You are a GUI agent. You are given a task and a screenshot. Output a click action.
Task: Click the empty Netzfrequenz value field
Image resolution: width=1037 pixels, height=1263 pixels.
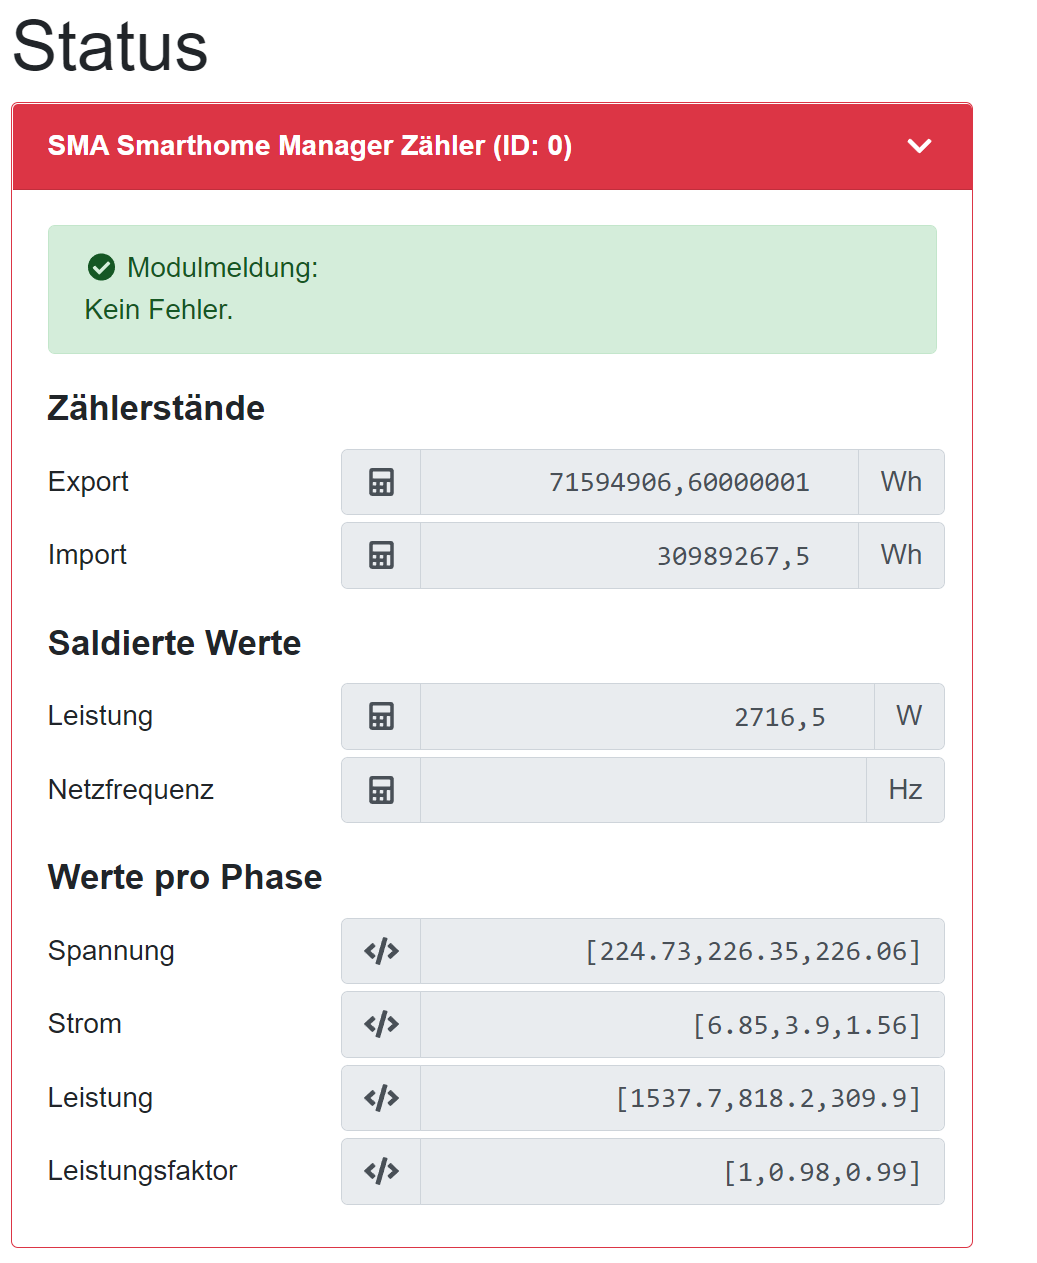[643, 790]
